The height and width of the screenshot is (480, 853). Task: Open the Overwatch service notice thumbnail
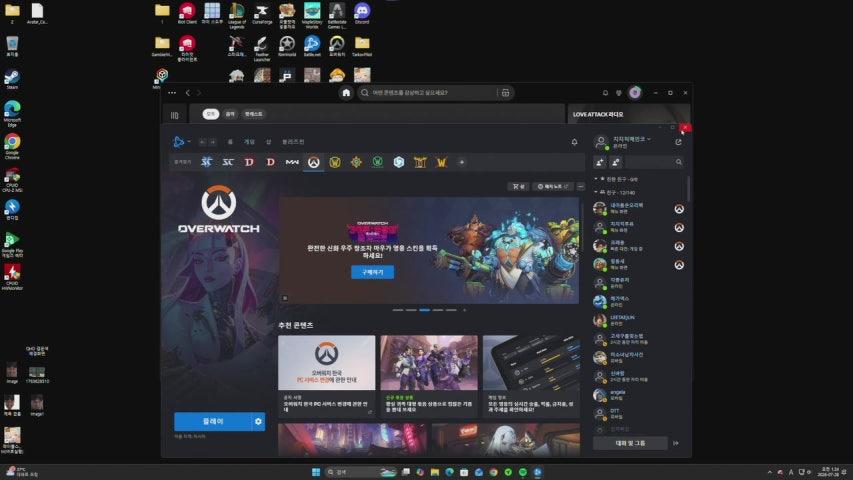point(326,362)
